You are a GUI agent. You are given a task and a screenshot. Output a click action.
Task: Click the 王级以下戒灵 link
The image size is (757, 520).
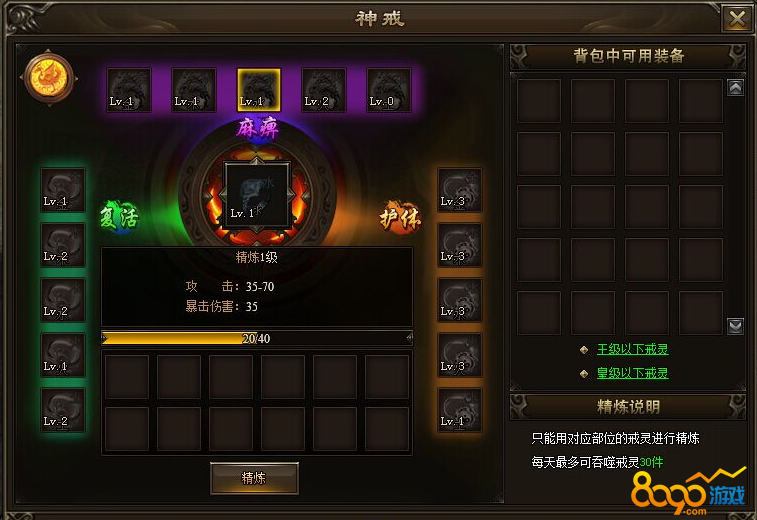coord(632,349)
